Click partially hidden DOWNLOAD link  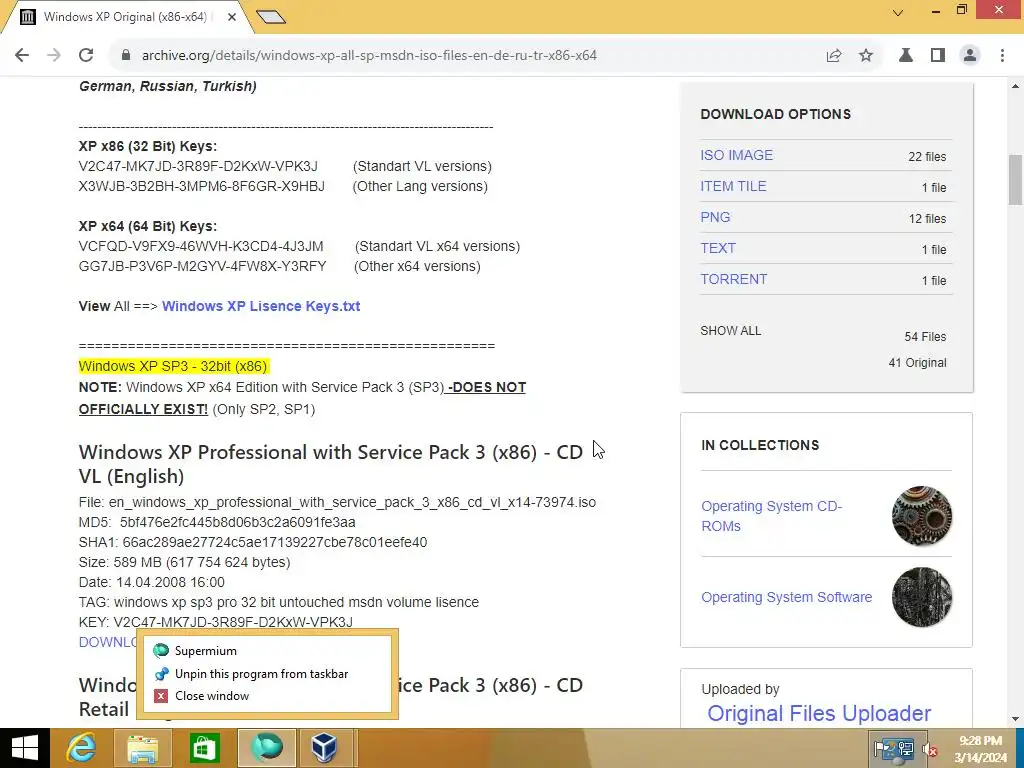point(108,642)
